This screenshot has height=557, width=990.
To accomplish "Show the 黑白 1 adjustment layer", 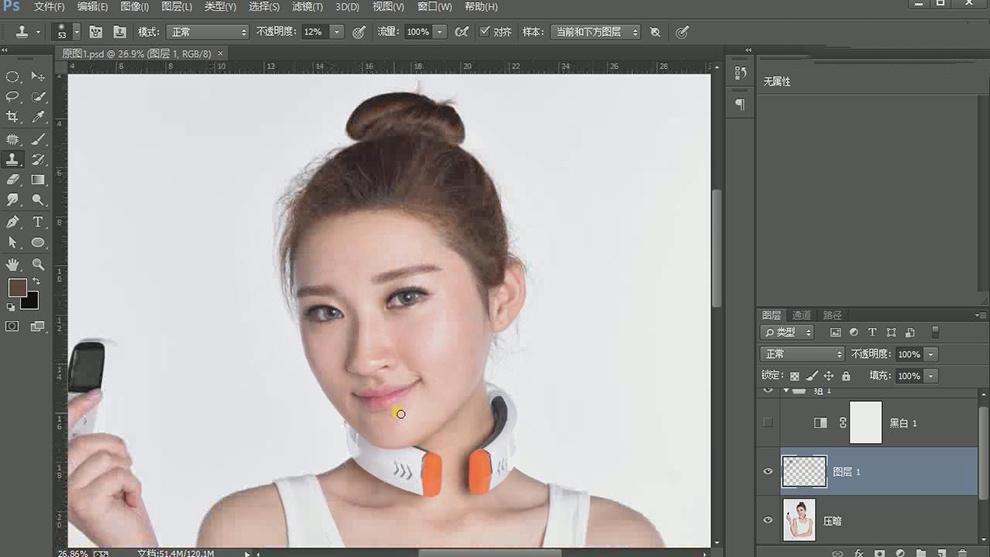I will [768, 423].
